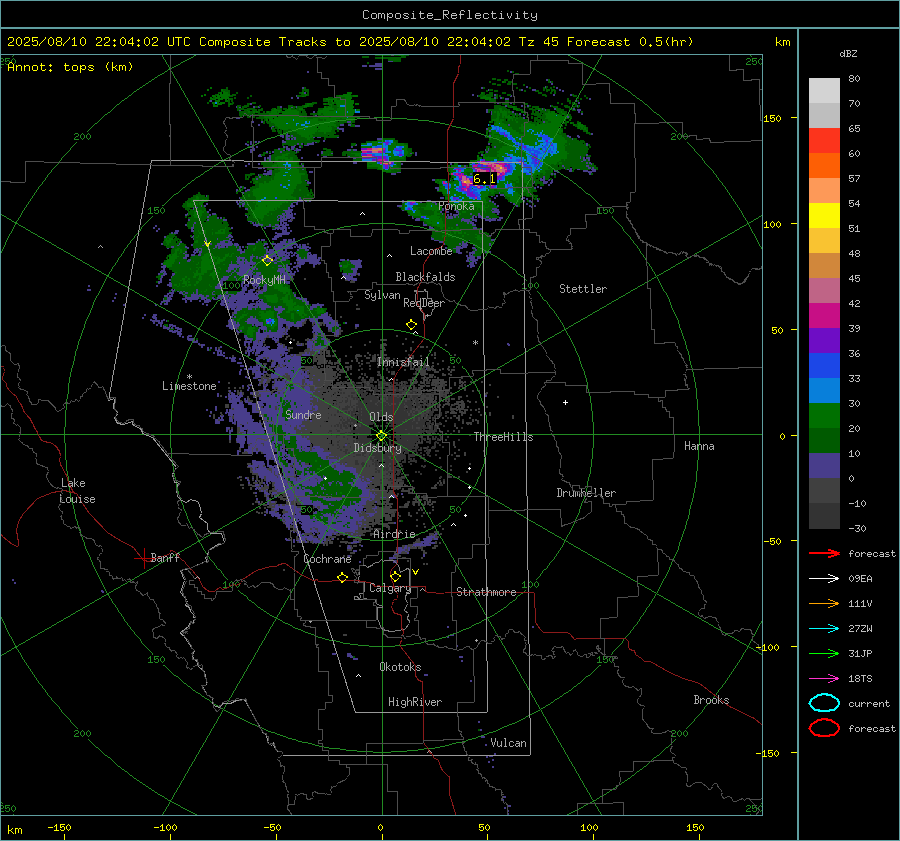The image size is (900, 841).
Task: Click the Olds city label
Action: click(x=381, y=417)
